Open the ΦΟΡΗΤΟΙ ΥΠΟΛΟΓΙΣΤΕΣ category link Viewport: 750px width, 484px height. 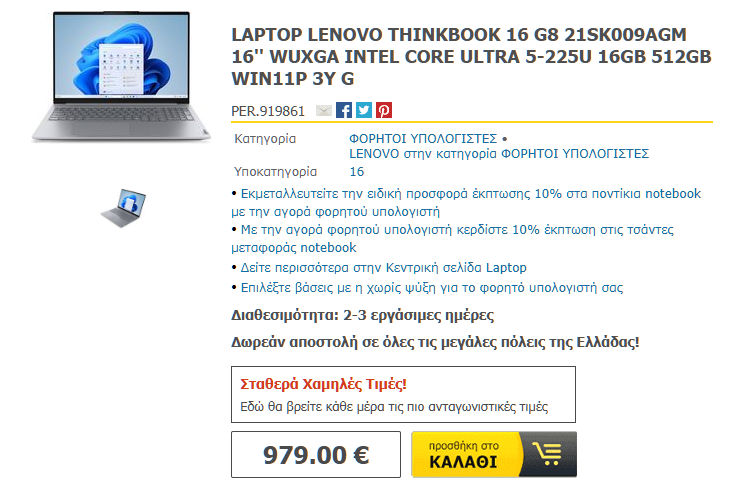point(423,139)
